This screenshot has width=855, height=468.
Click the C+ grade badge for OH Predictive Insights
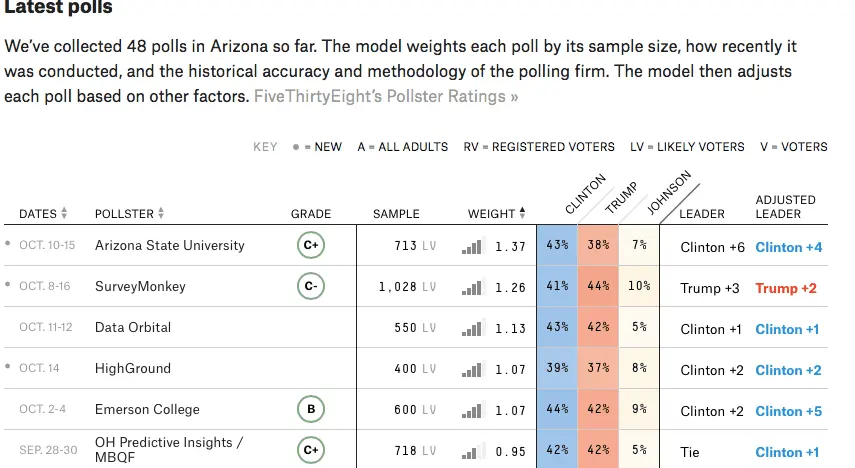310,451
